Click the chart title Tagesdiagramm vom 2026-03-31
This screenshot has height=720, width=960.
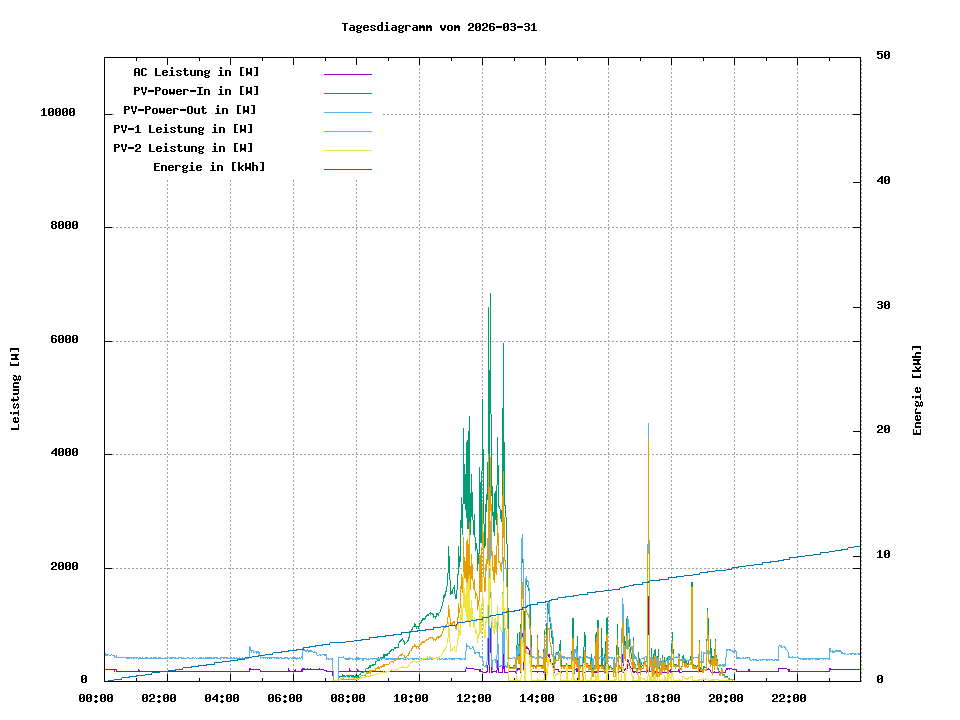tap(439, 27)
